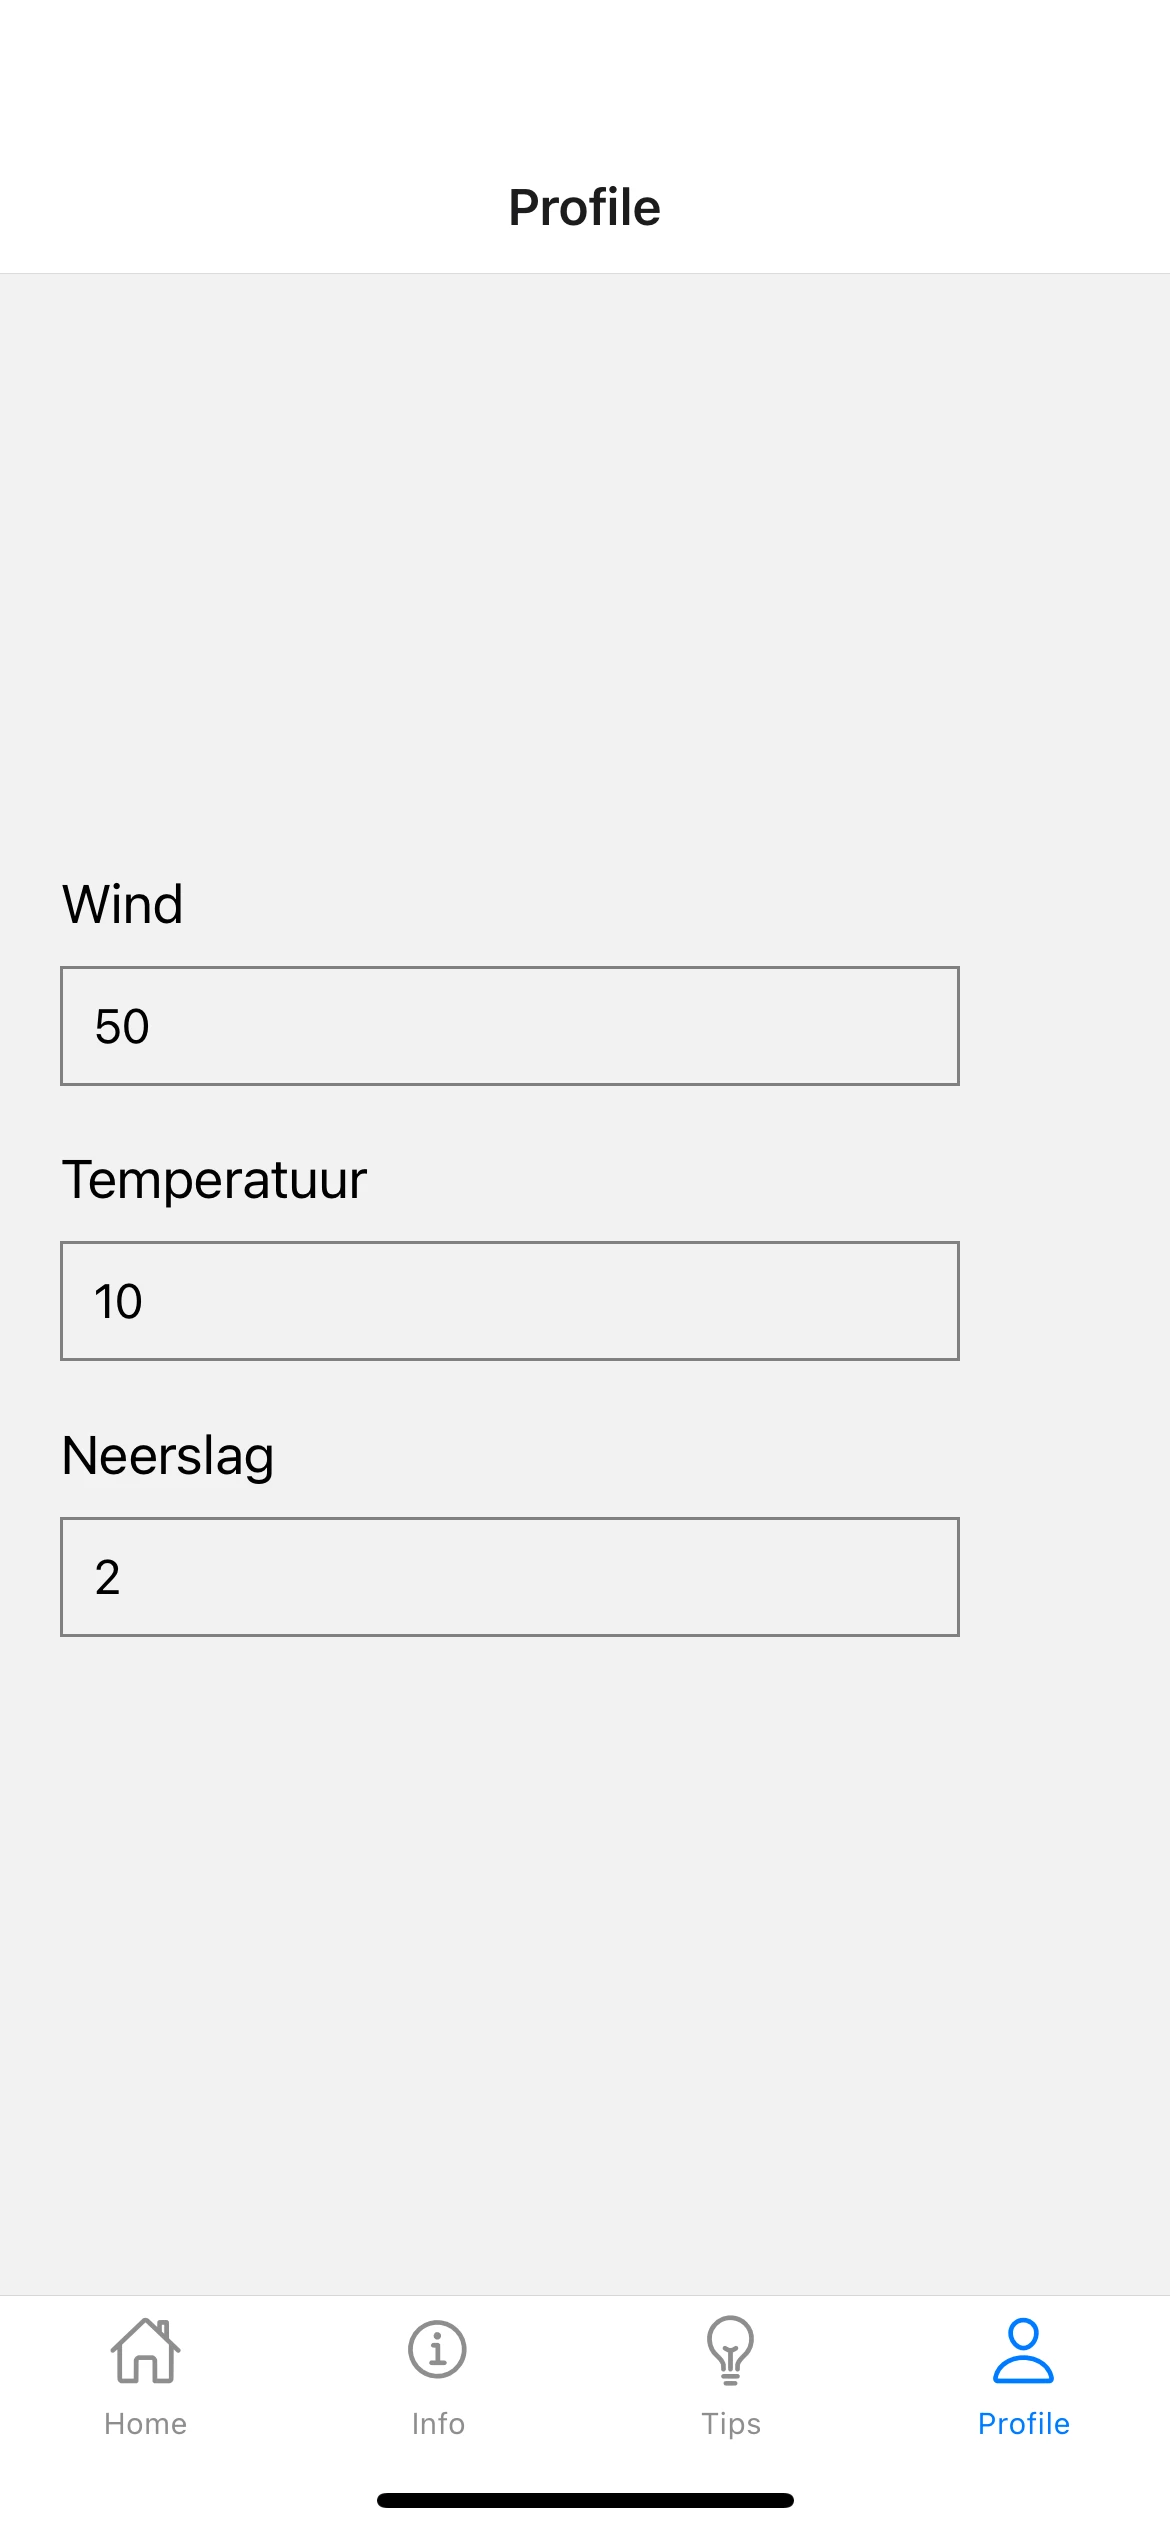Tap the circled 'i' information icon

coord(437,2346)
